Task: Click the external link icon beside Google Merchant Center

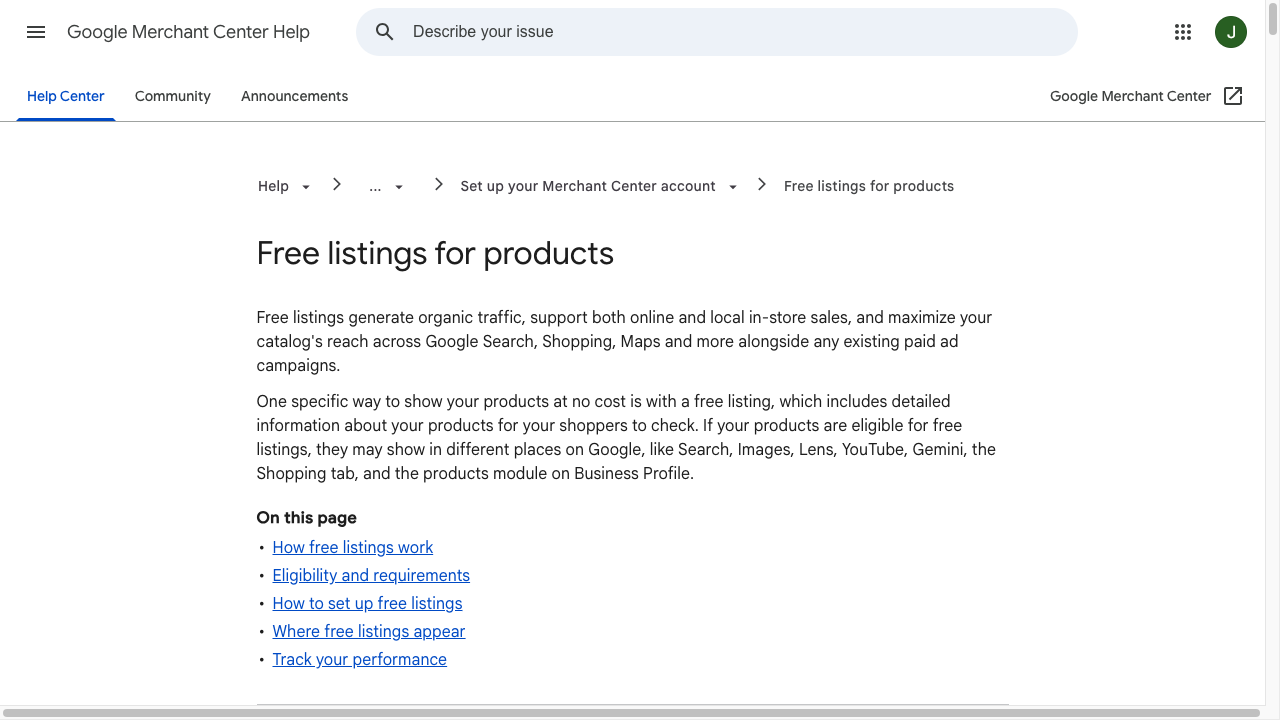Action: coord(1233,96)
